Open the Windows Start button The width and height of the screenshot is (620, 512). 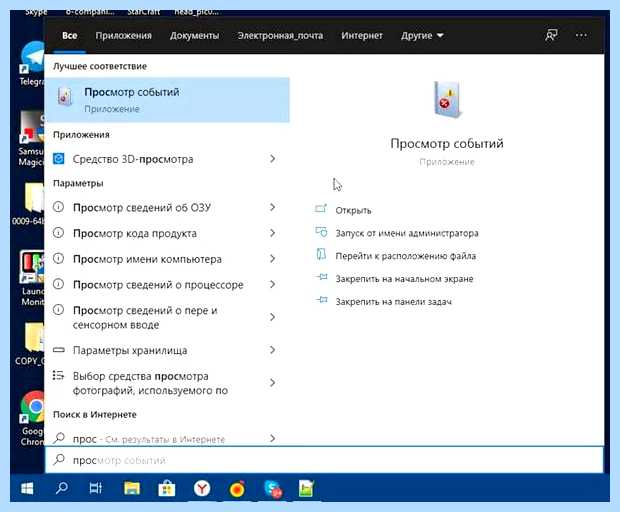(x=27, y=489)
